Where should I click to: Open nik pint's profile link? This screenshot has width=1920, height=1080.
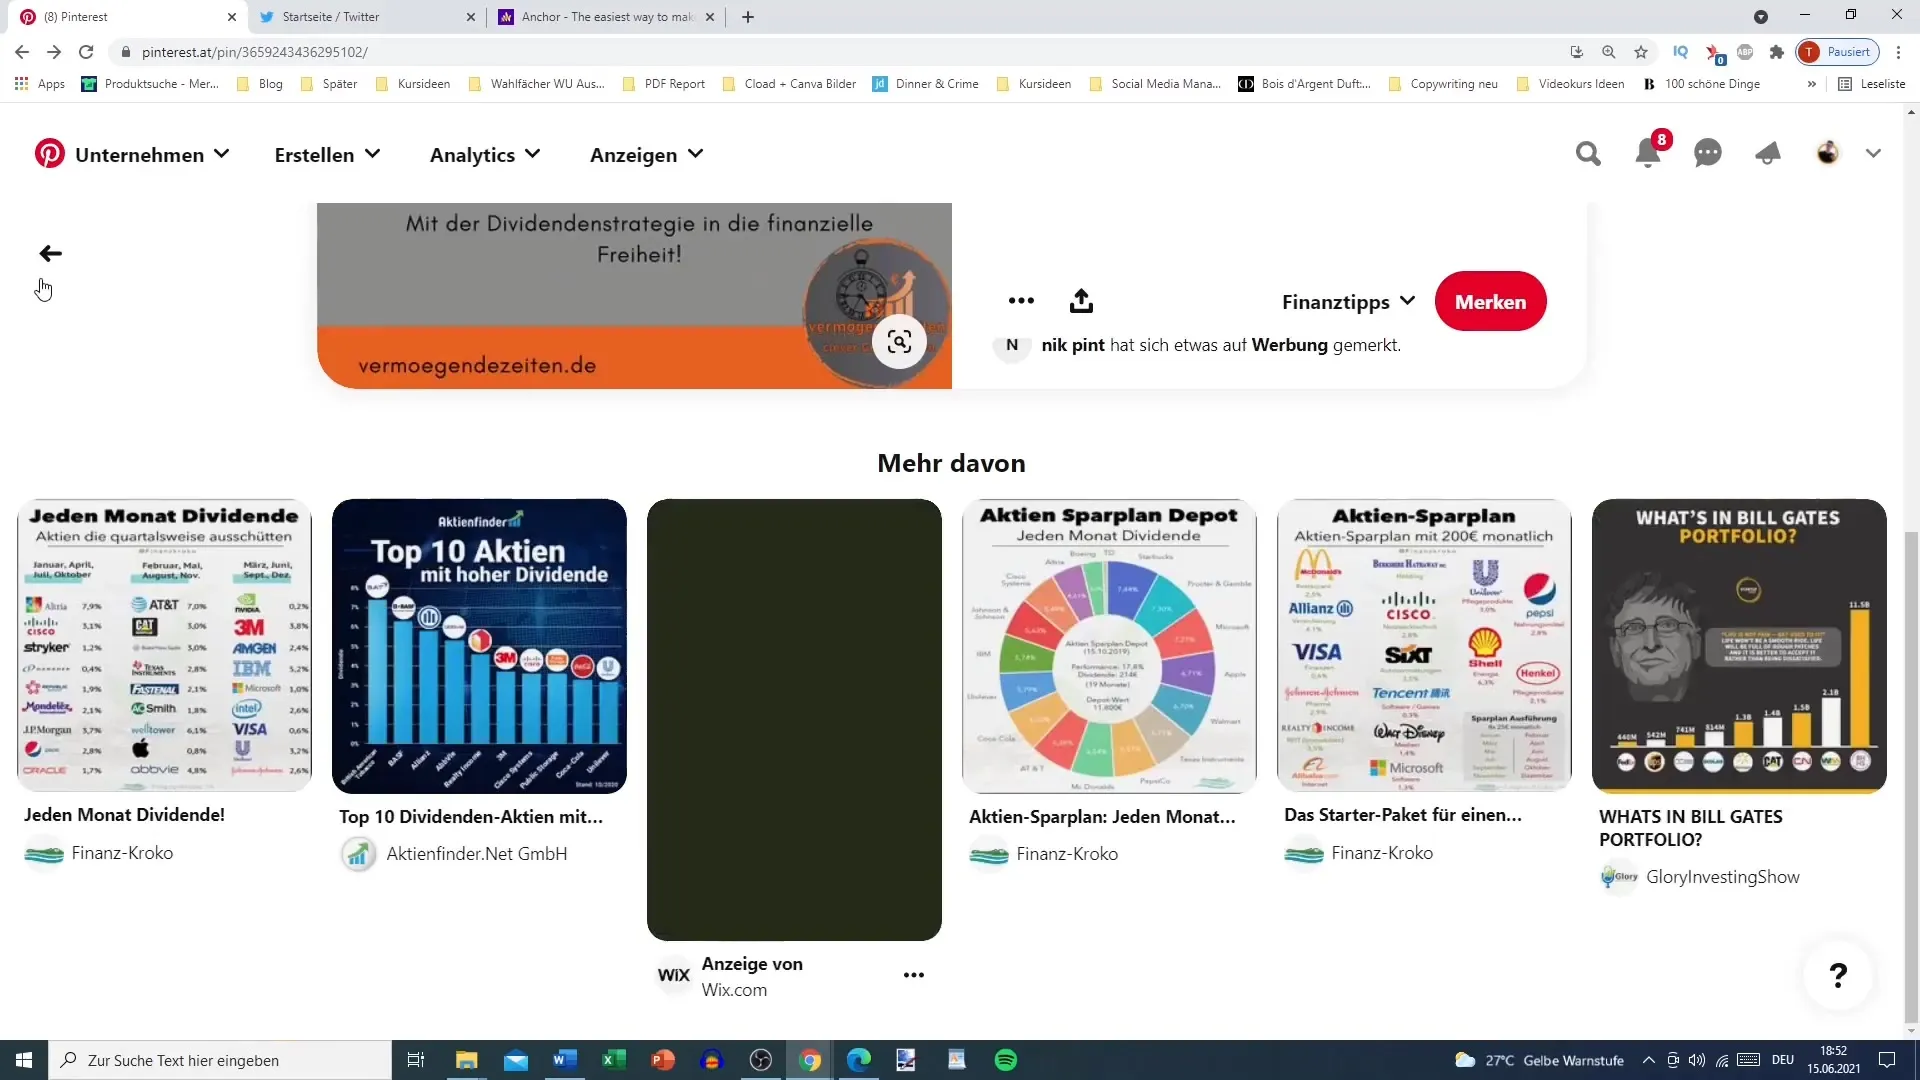pyautogui.click(x=1073, y=345)
